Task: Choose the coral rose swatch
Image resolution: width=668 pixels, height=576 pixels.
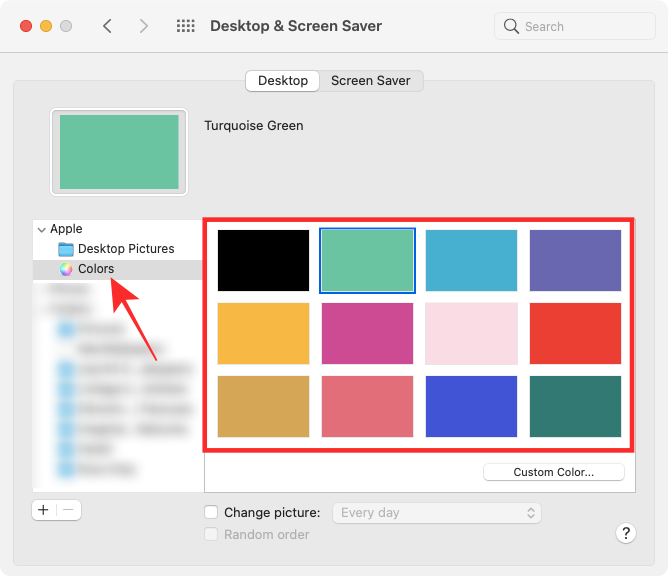Action: coord(367,406)
